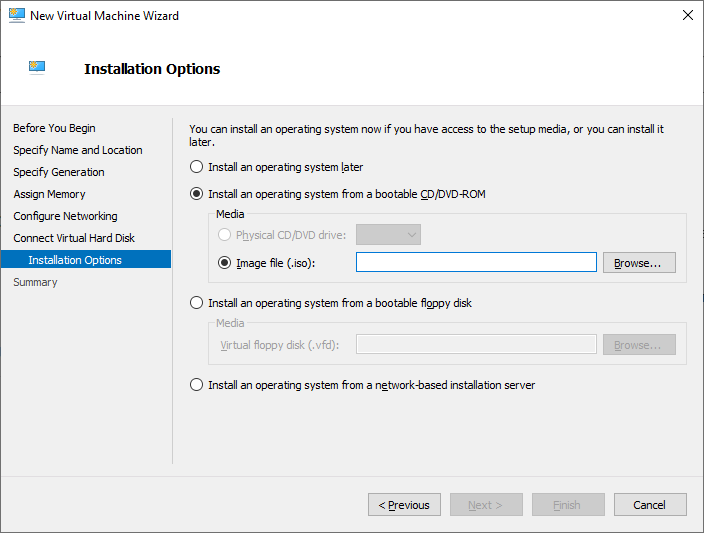Viewport: 704px width, 533px height.
Task: Click the Virtual floppy disk (.vfd) label
Action: [x=279, y=345]
